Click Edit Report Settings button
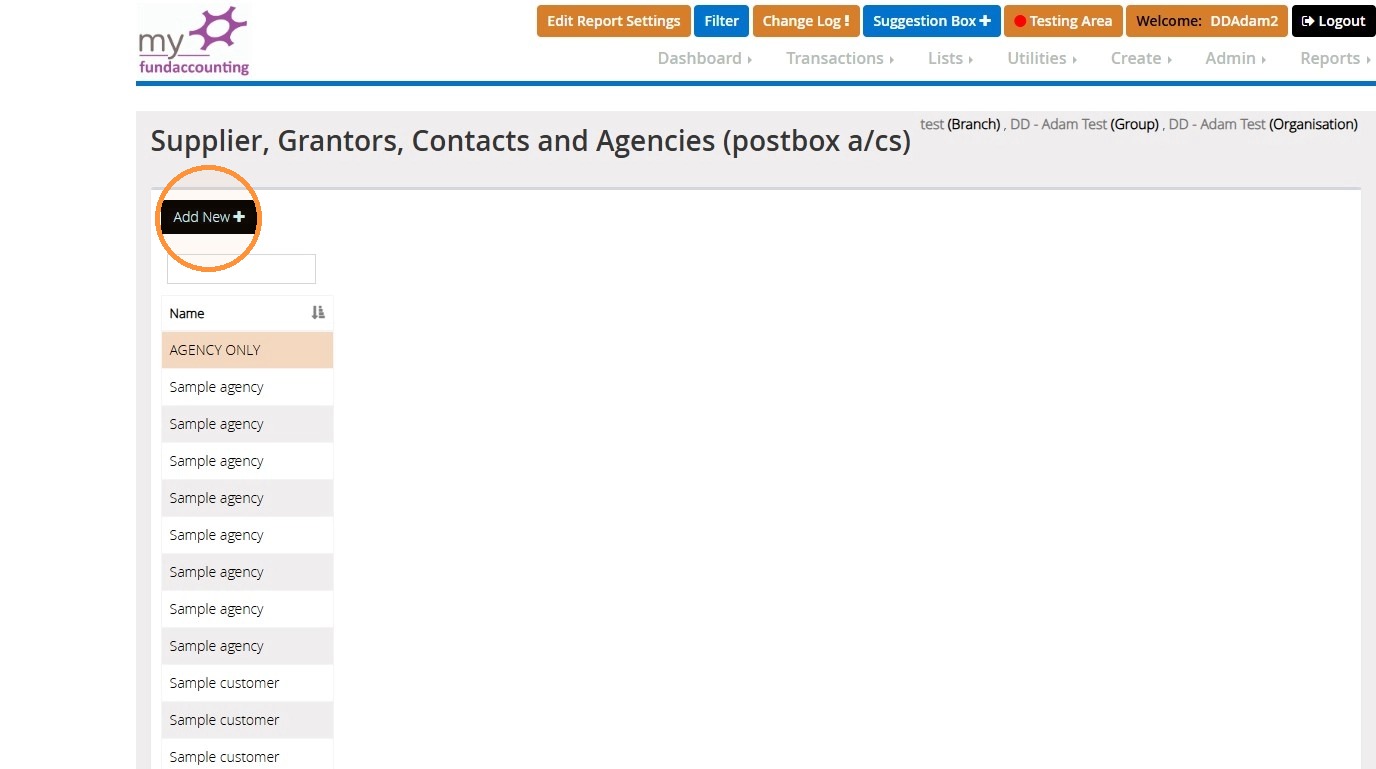 coord(613,21)
